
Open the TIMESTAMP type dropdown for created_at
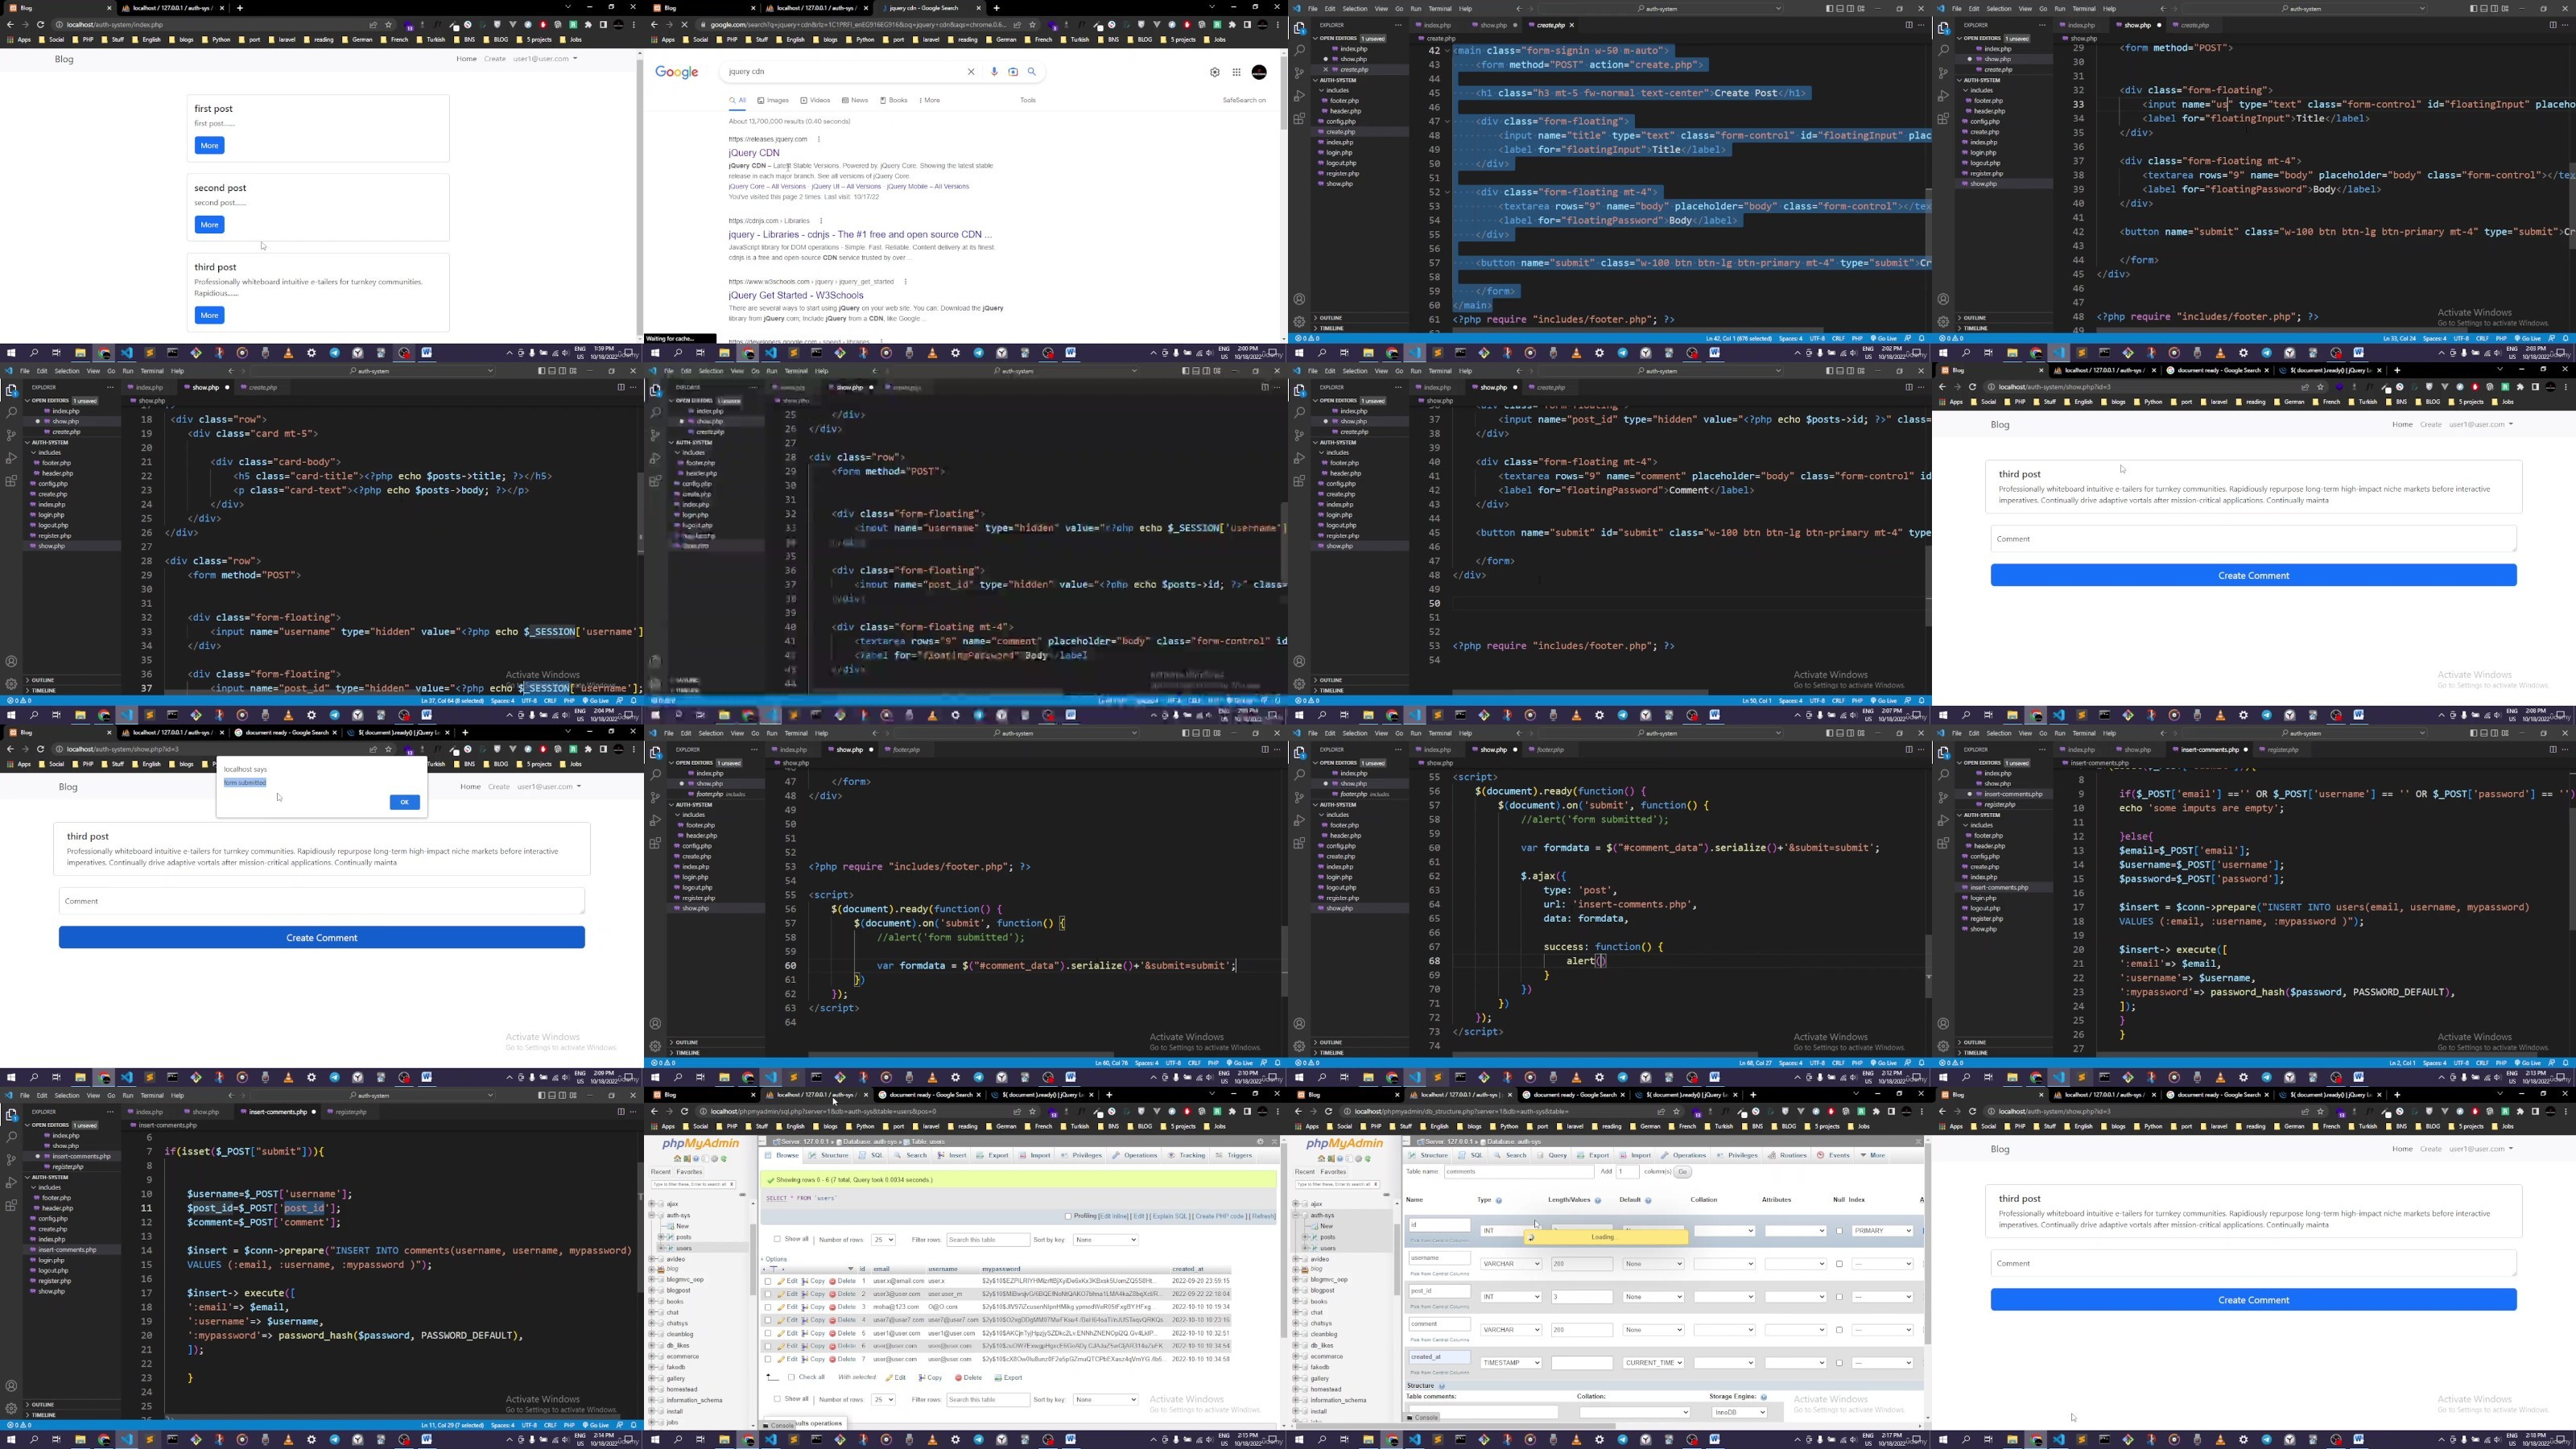point(1511,1363)
